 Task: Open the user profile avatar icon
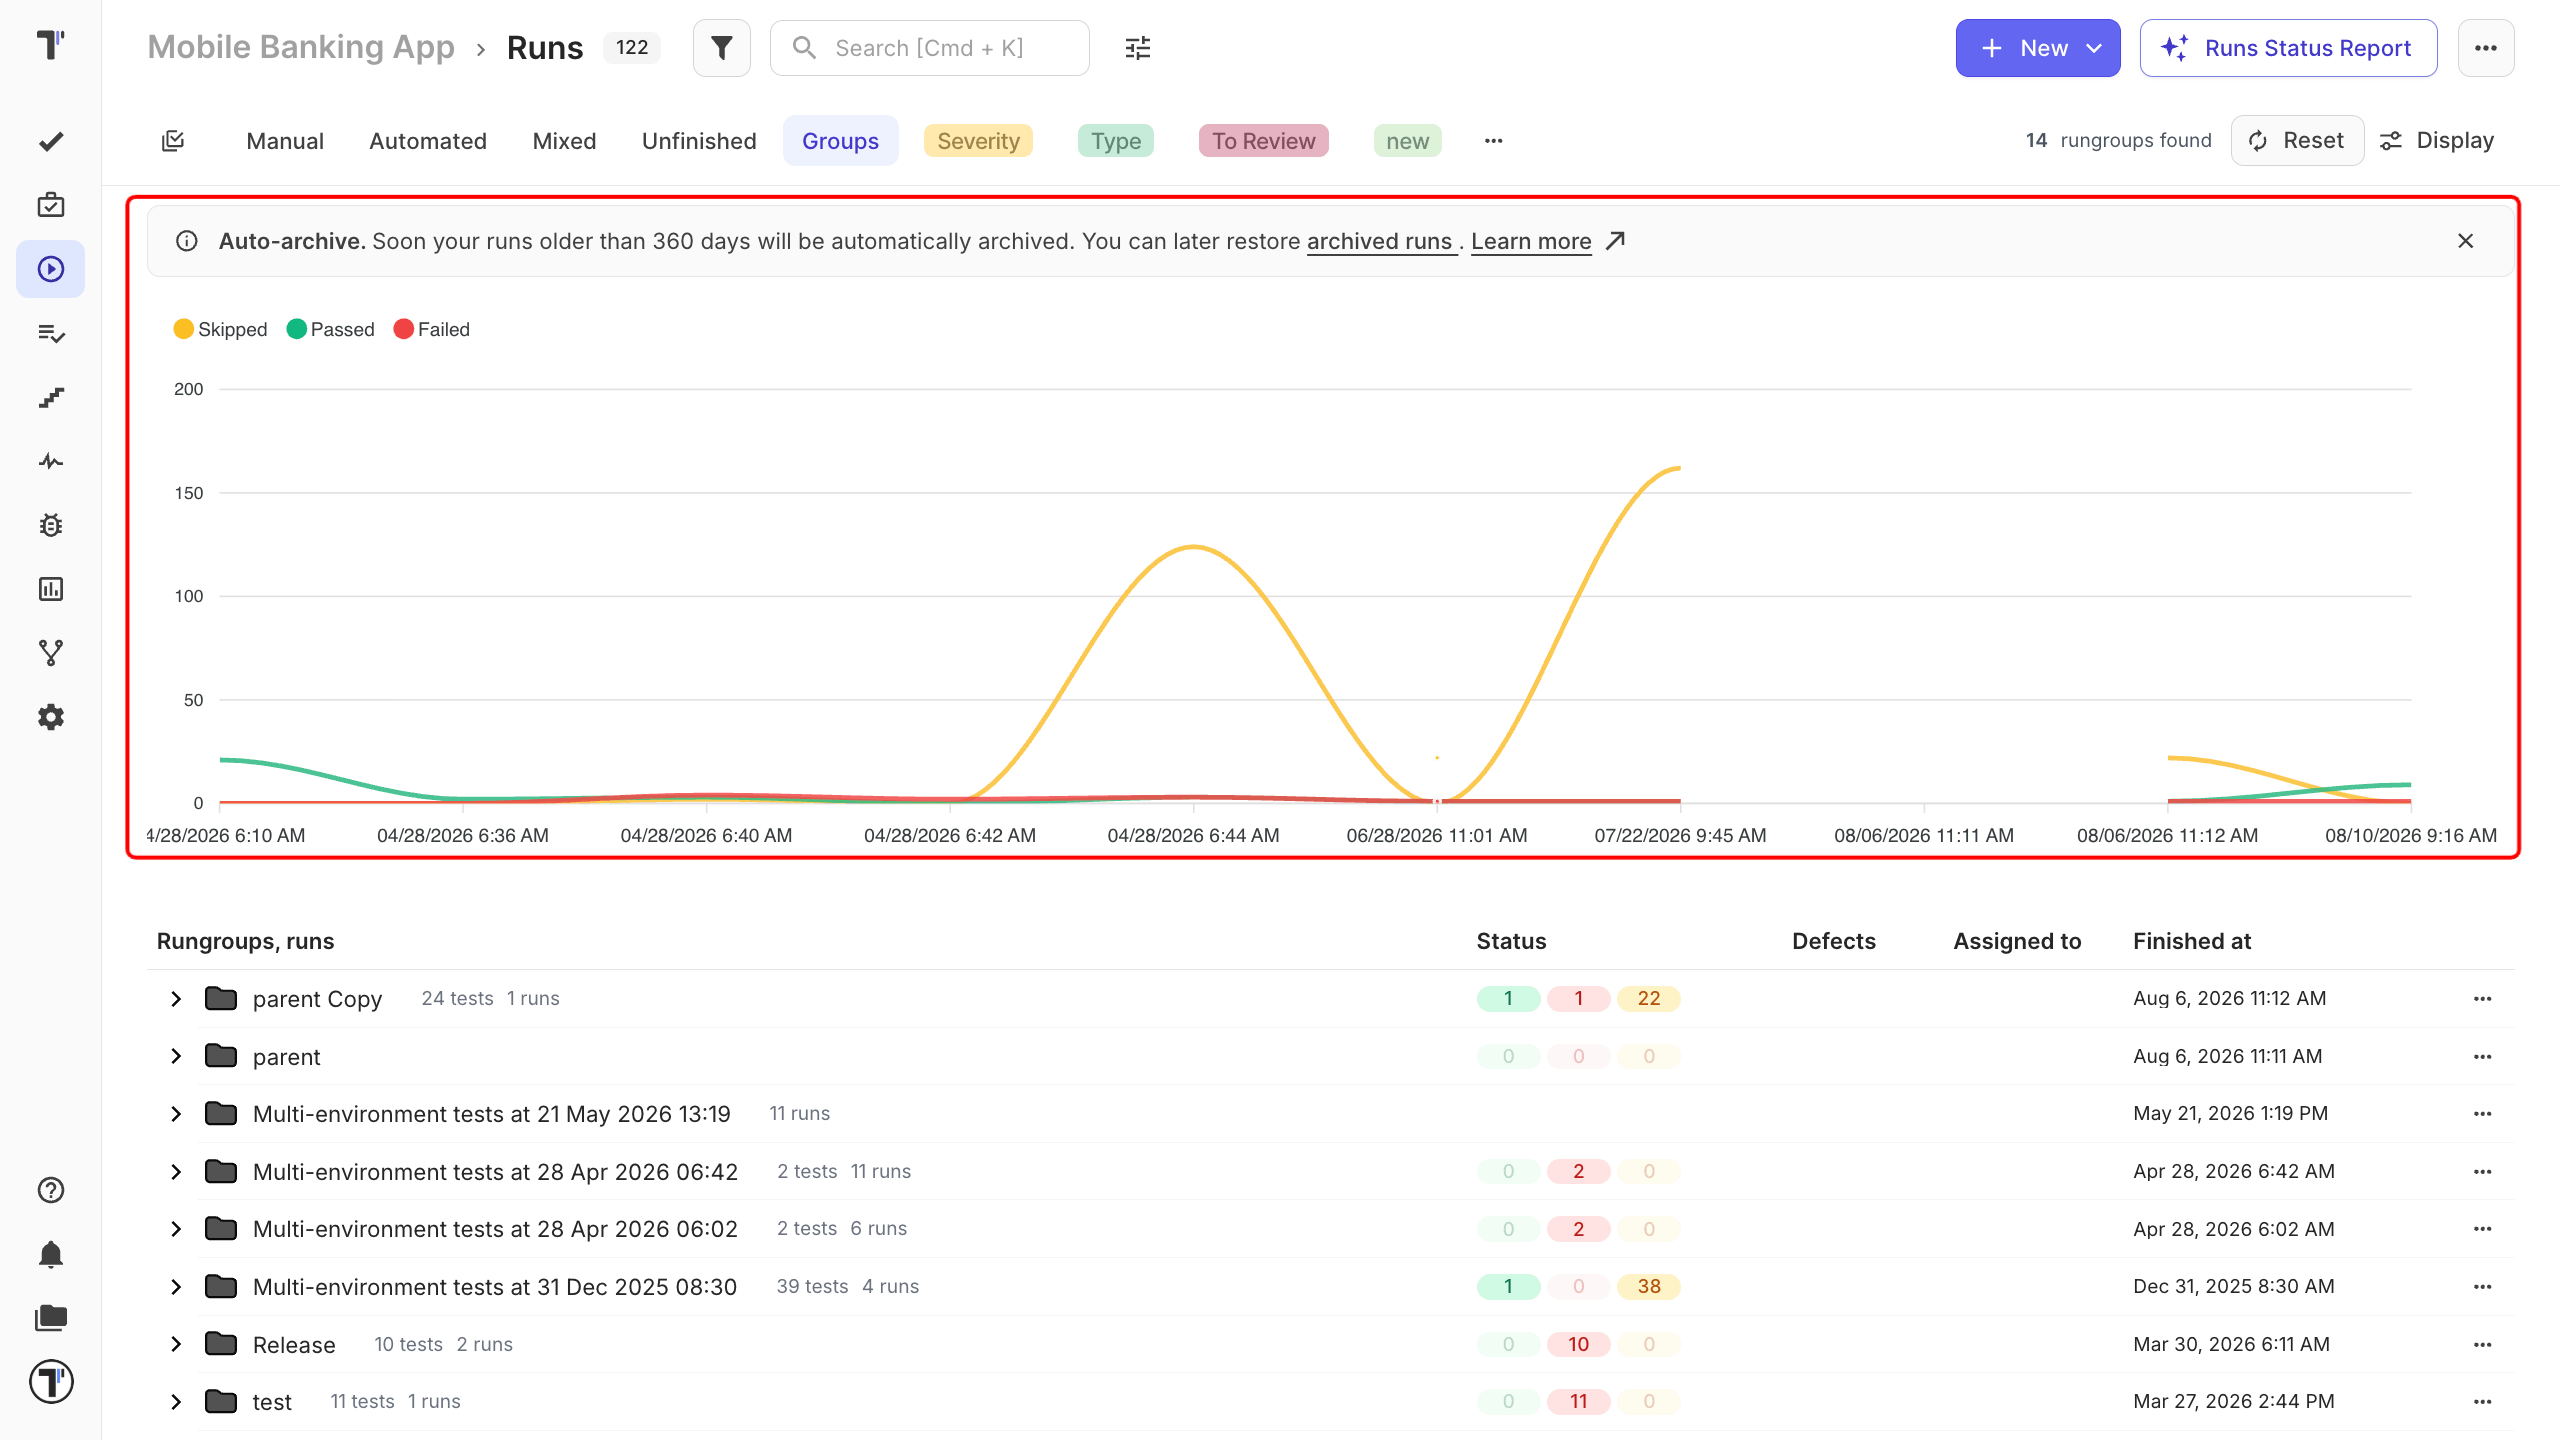[51, 1382]
